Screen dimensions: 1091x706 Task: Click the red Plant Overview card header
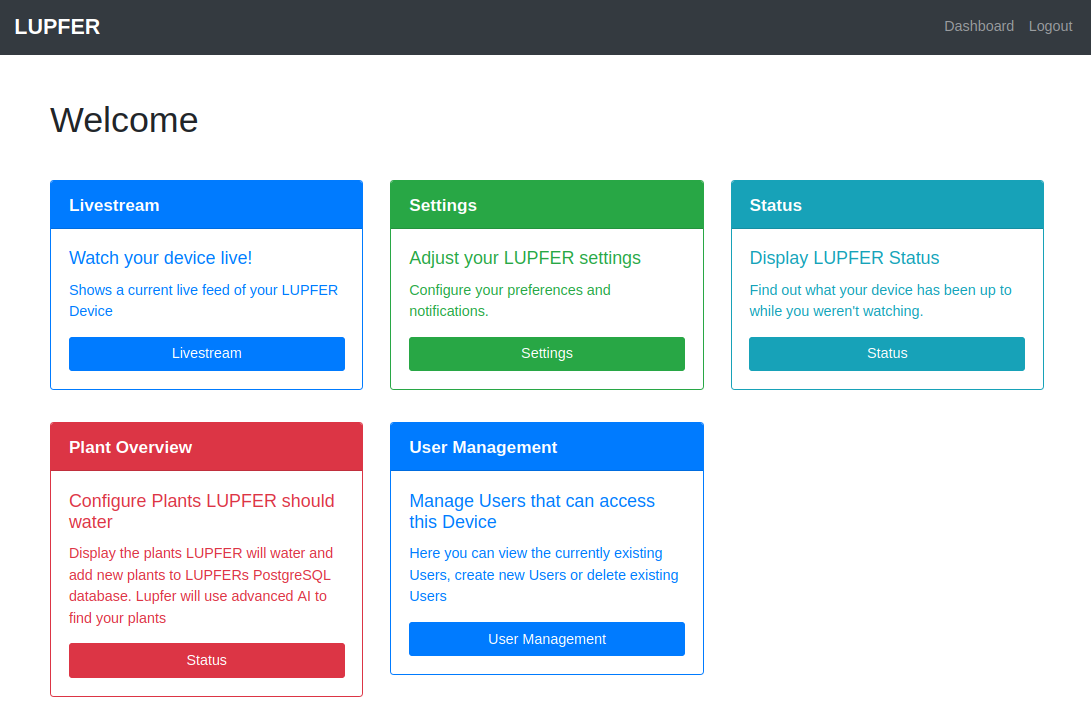130,447
